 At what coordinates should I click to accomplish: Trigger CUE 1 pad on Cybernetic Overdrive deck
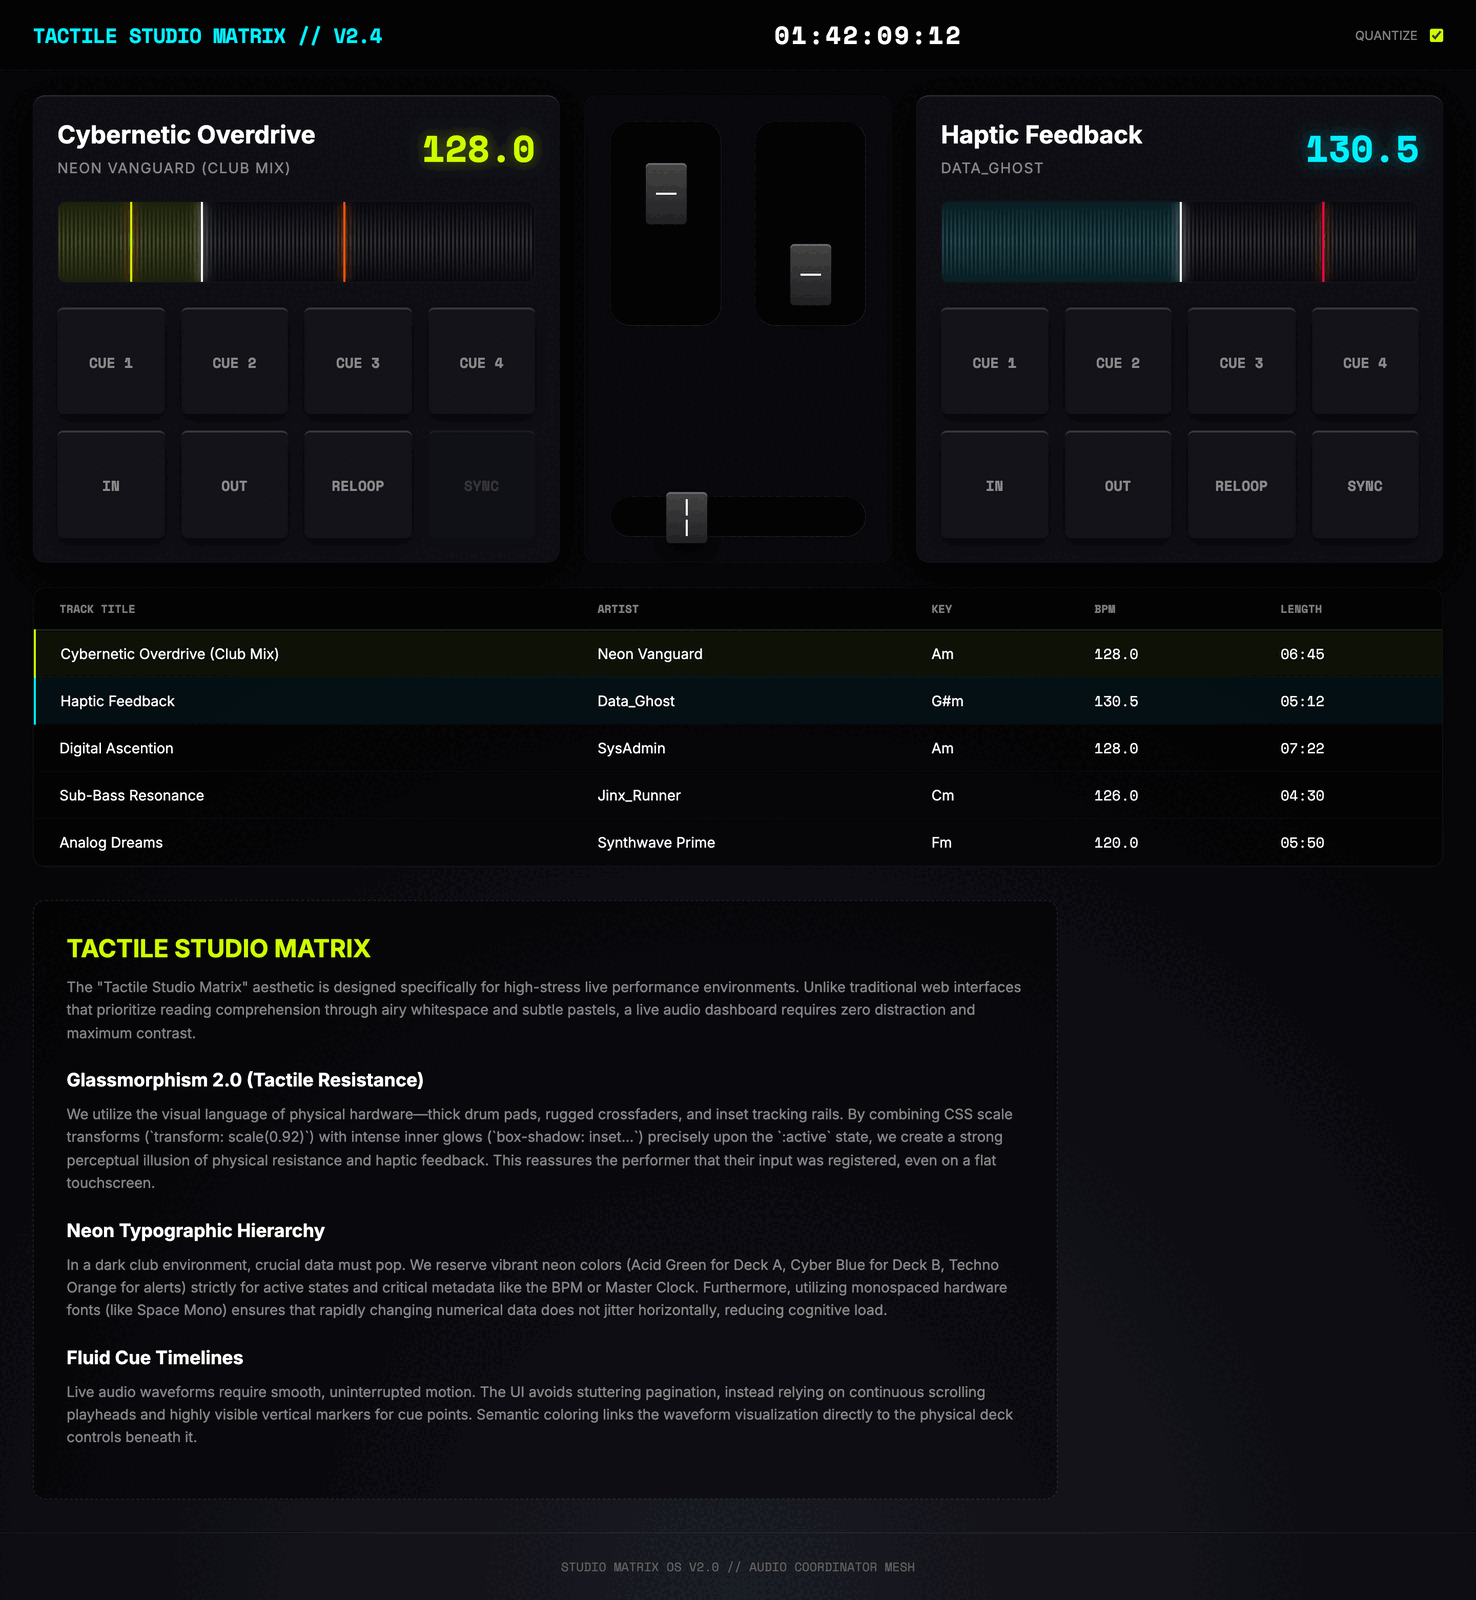point(111,362)
